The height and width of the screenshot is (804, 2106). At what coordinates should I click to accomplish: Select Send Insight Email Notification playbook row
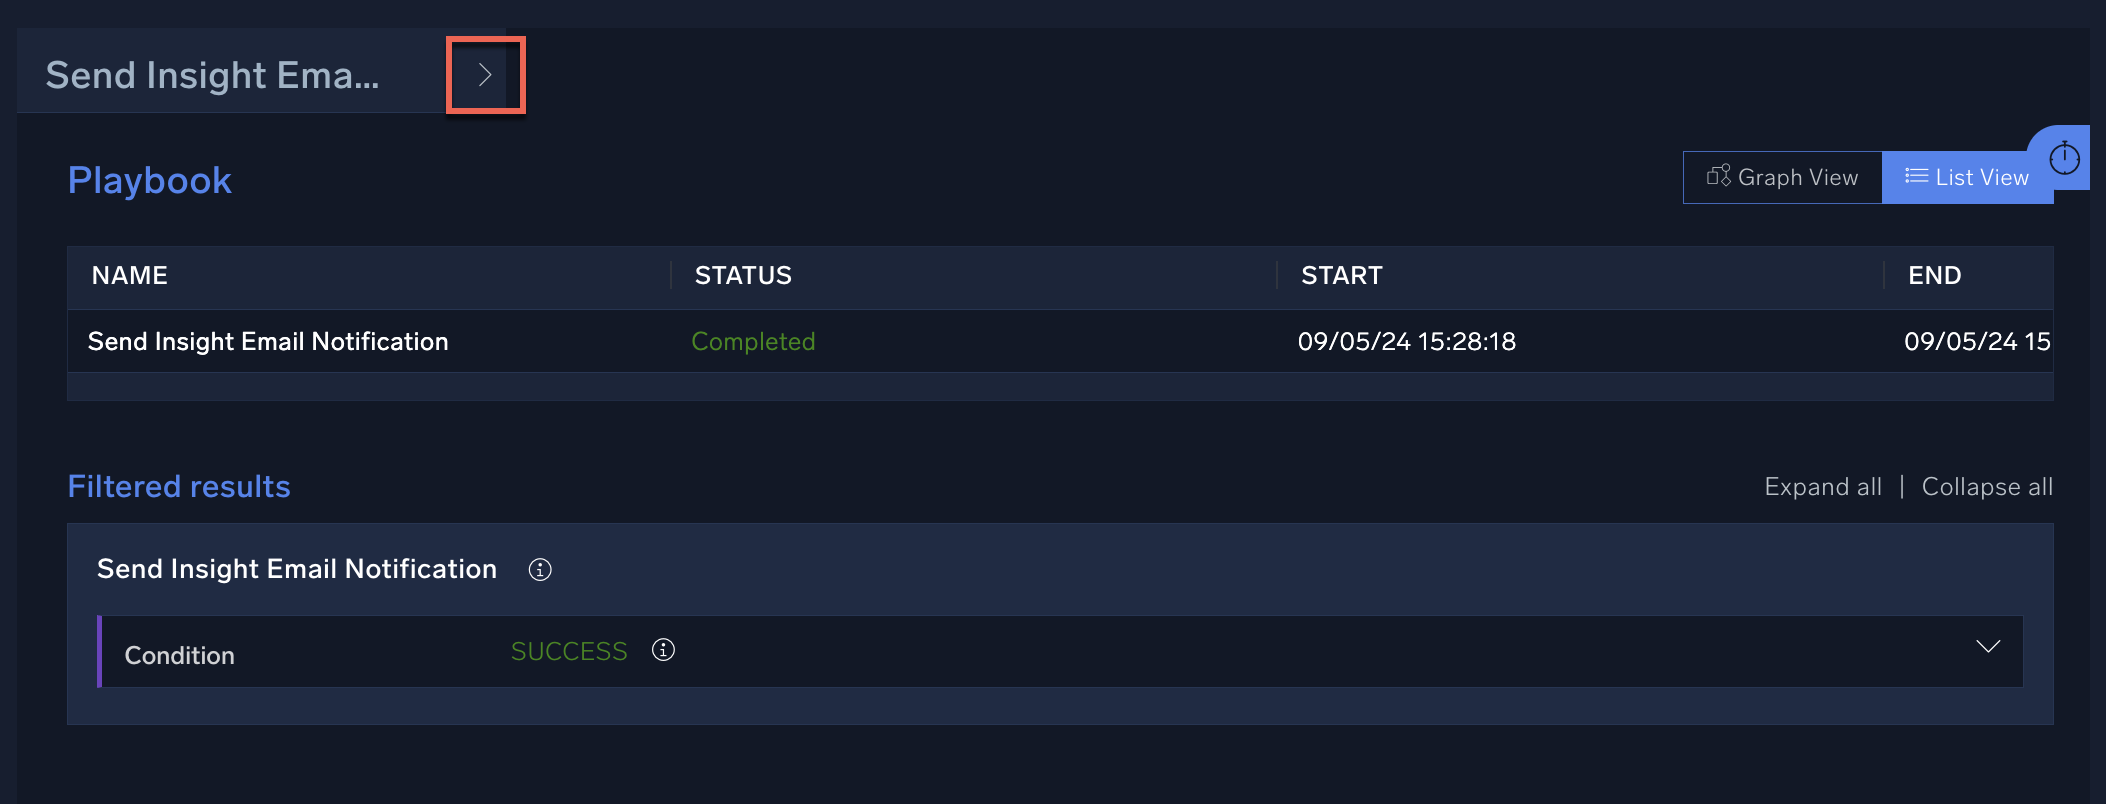pos(268,342)
